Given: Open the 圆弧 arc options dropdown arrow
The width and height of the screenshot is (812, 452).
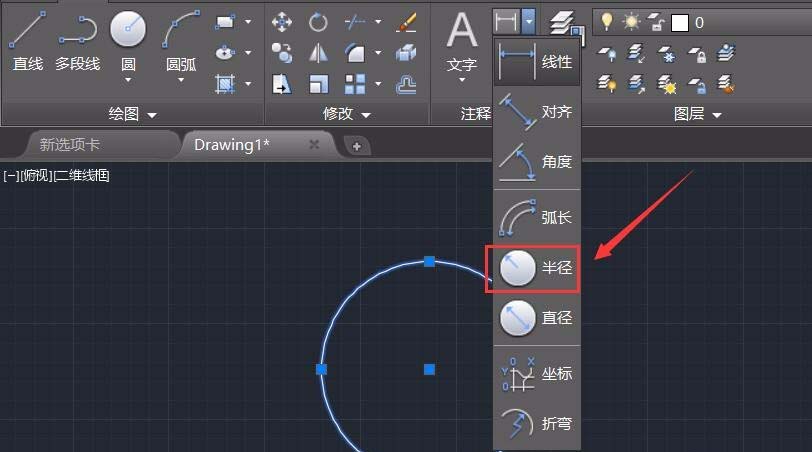Looking at the screenshot, I should [x=181, y=80].
